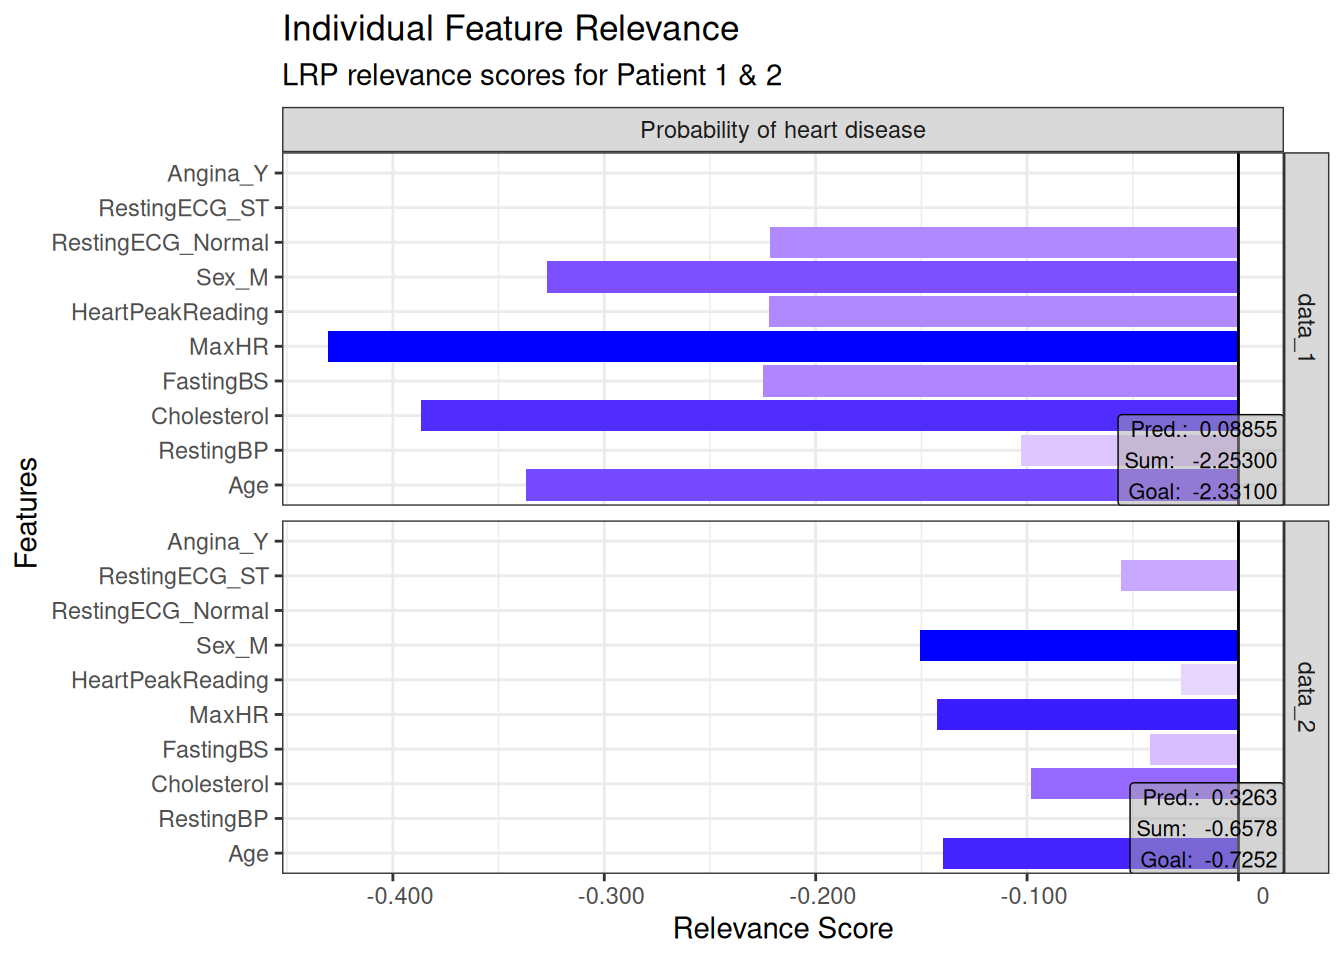Click the 'Relevance Score' x-axis title
The height and width of the screenshot is (960, 1344).
tap(782, 929)
